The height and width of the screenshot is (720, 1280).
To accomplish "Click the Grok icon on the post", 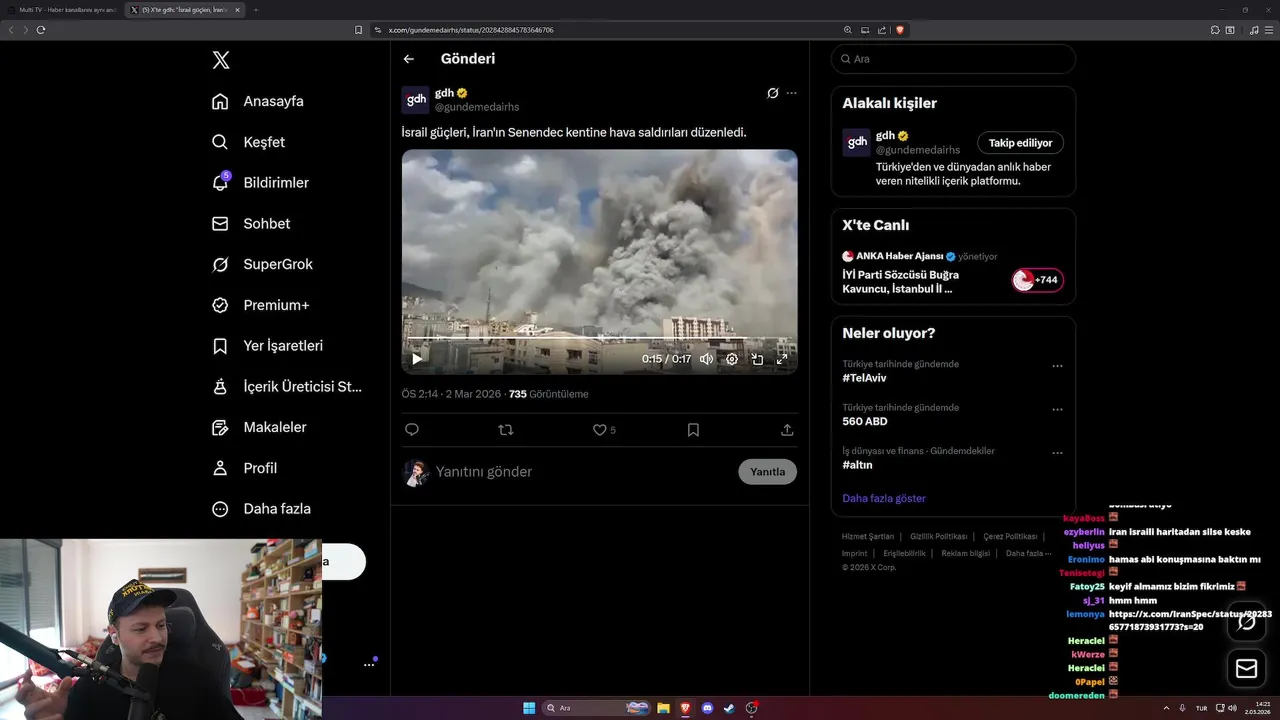I will (772, 93).
